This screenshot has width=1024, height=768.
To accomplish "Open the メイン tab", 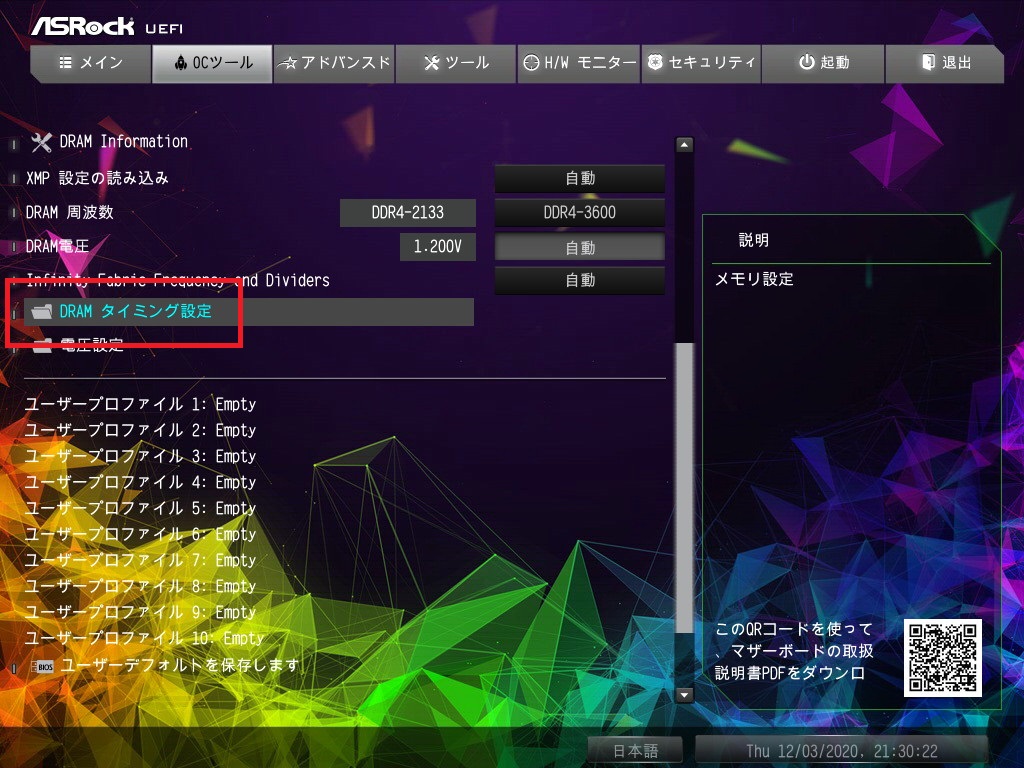I will [91, 63].
